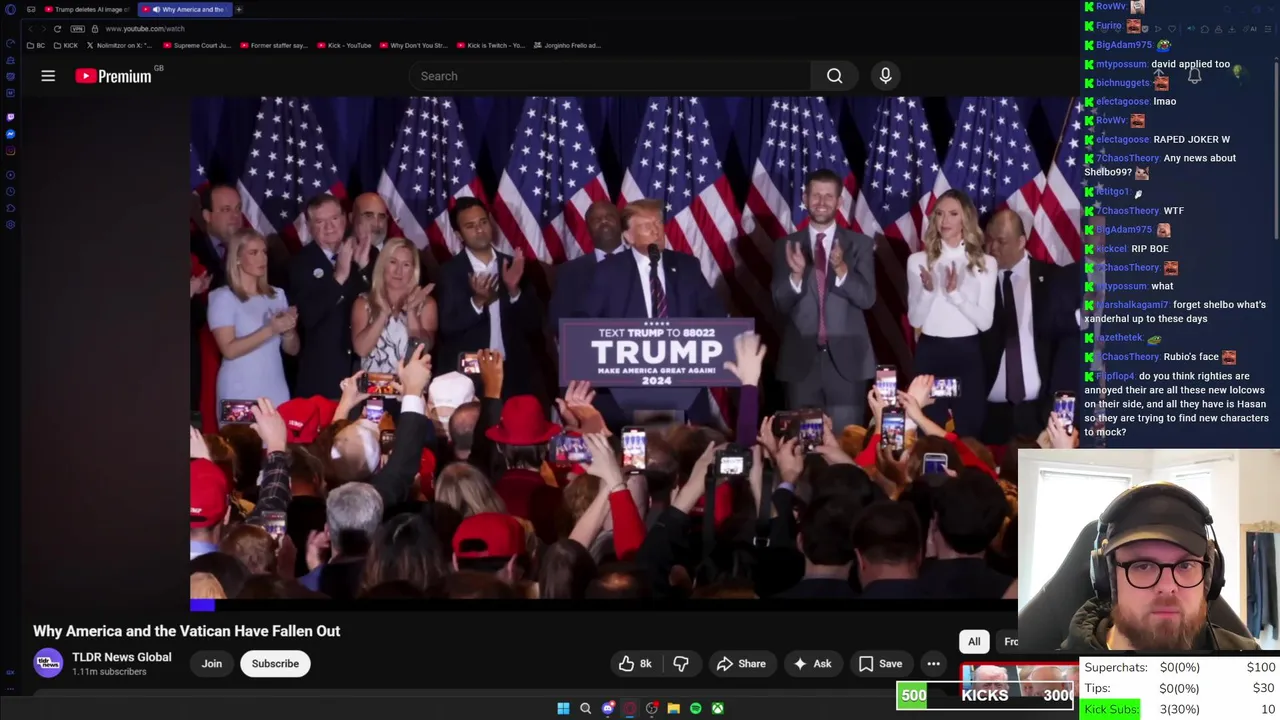Open Instagram in the browser sidebar
1280x720 pixels.
point(10,151)
